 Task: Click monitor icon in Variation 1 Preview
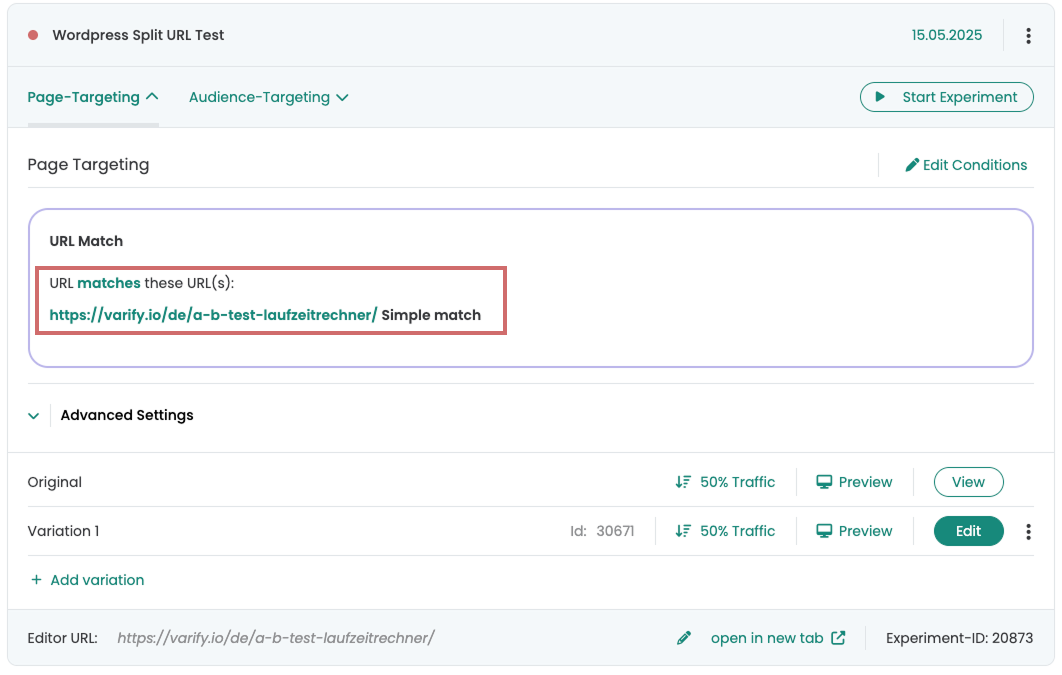click(x=824, y=531)
